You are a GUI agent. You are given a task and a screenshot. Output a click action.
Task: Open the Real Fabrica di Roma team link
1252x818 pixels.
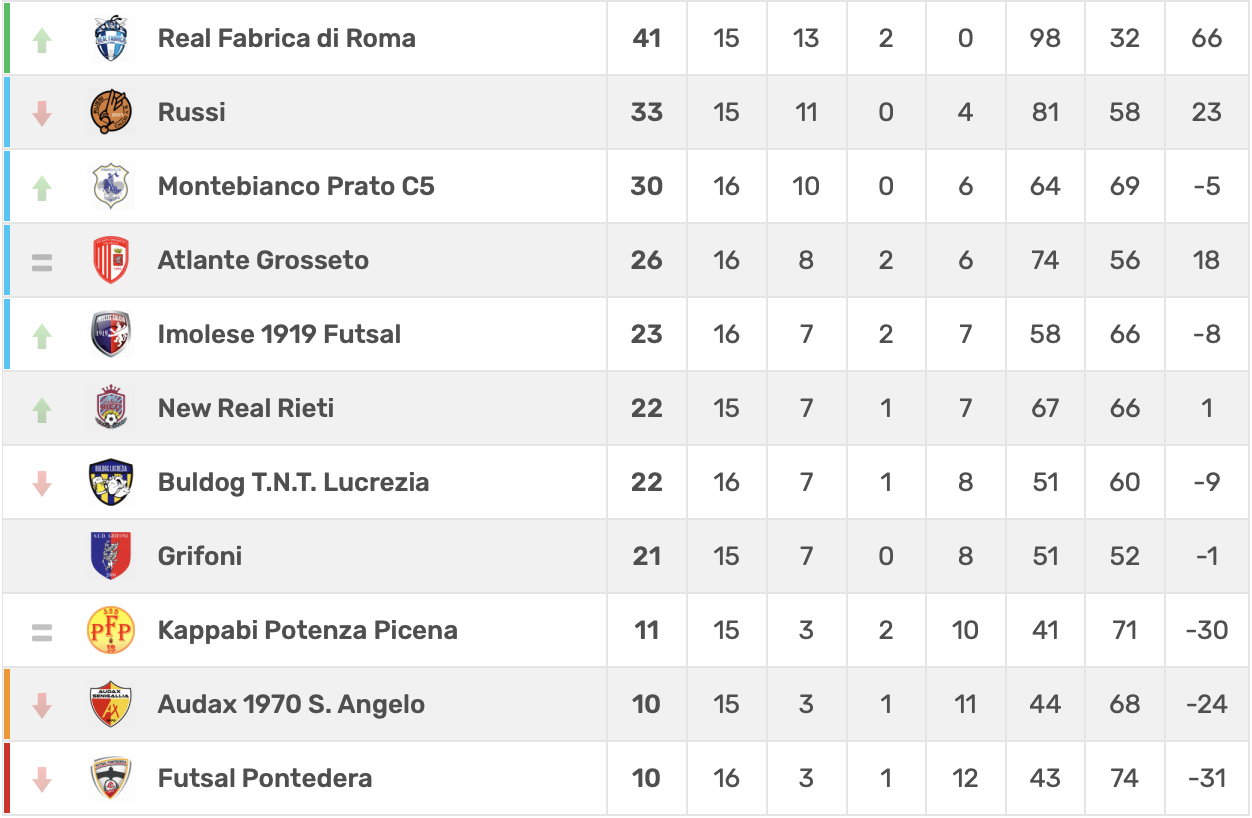(x=286, y=39)
